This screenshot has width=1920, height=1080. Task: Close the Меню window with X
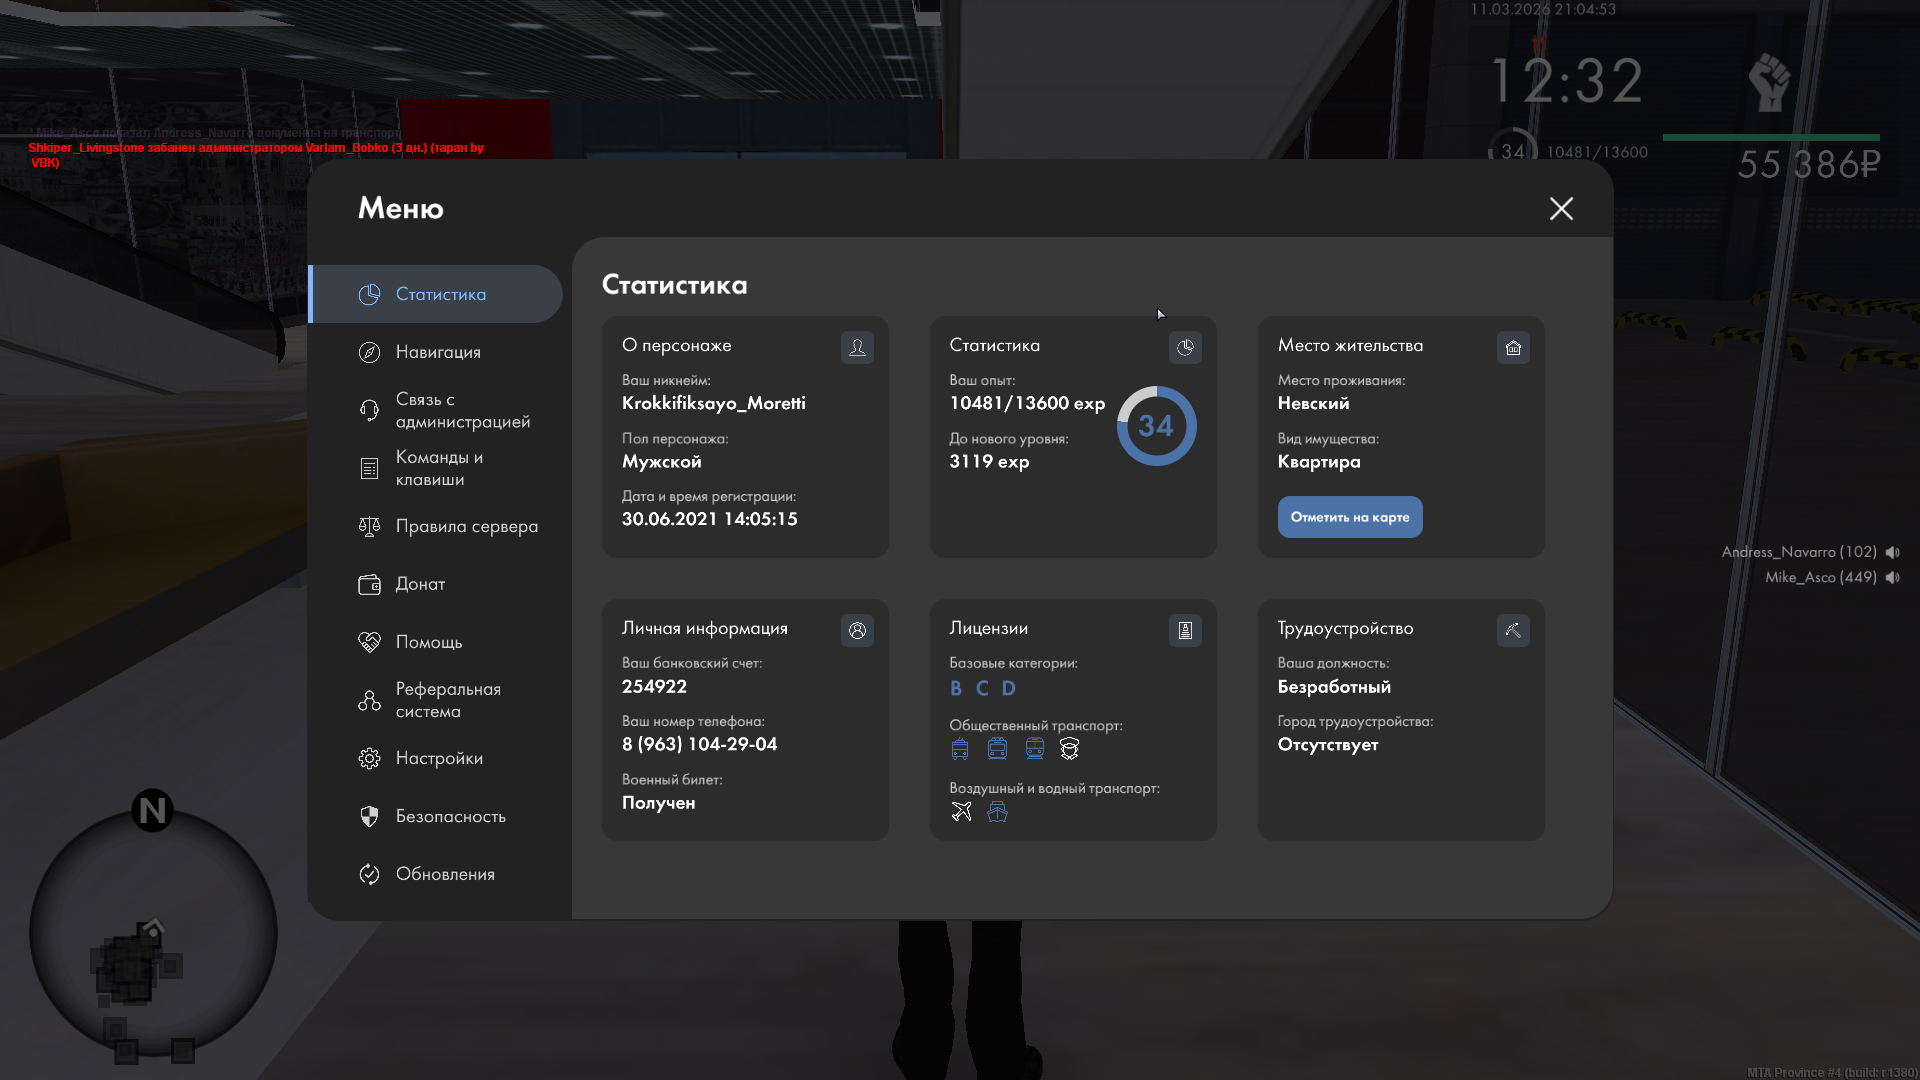[1561, 208]
